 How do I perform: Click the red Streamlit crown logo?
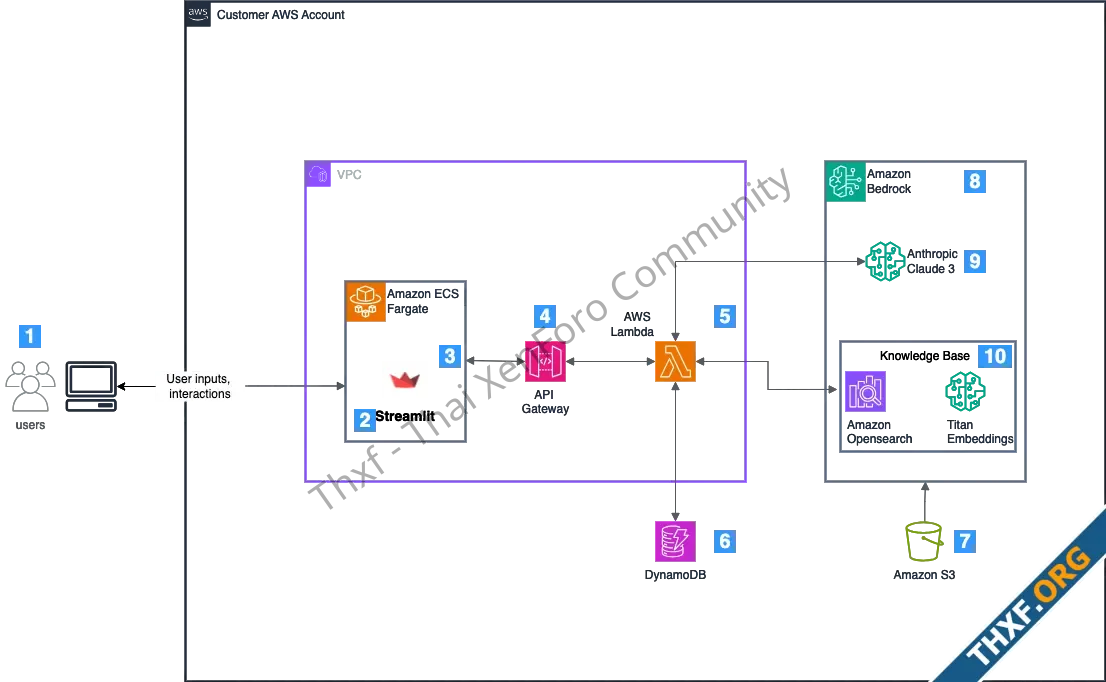(x=405, y=379)
